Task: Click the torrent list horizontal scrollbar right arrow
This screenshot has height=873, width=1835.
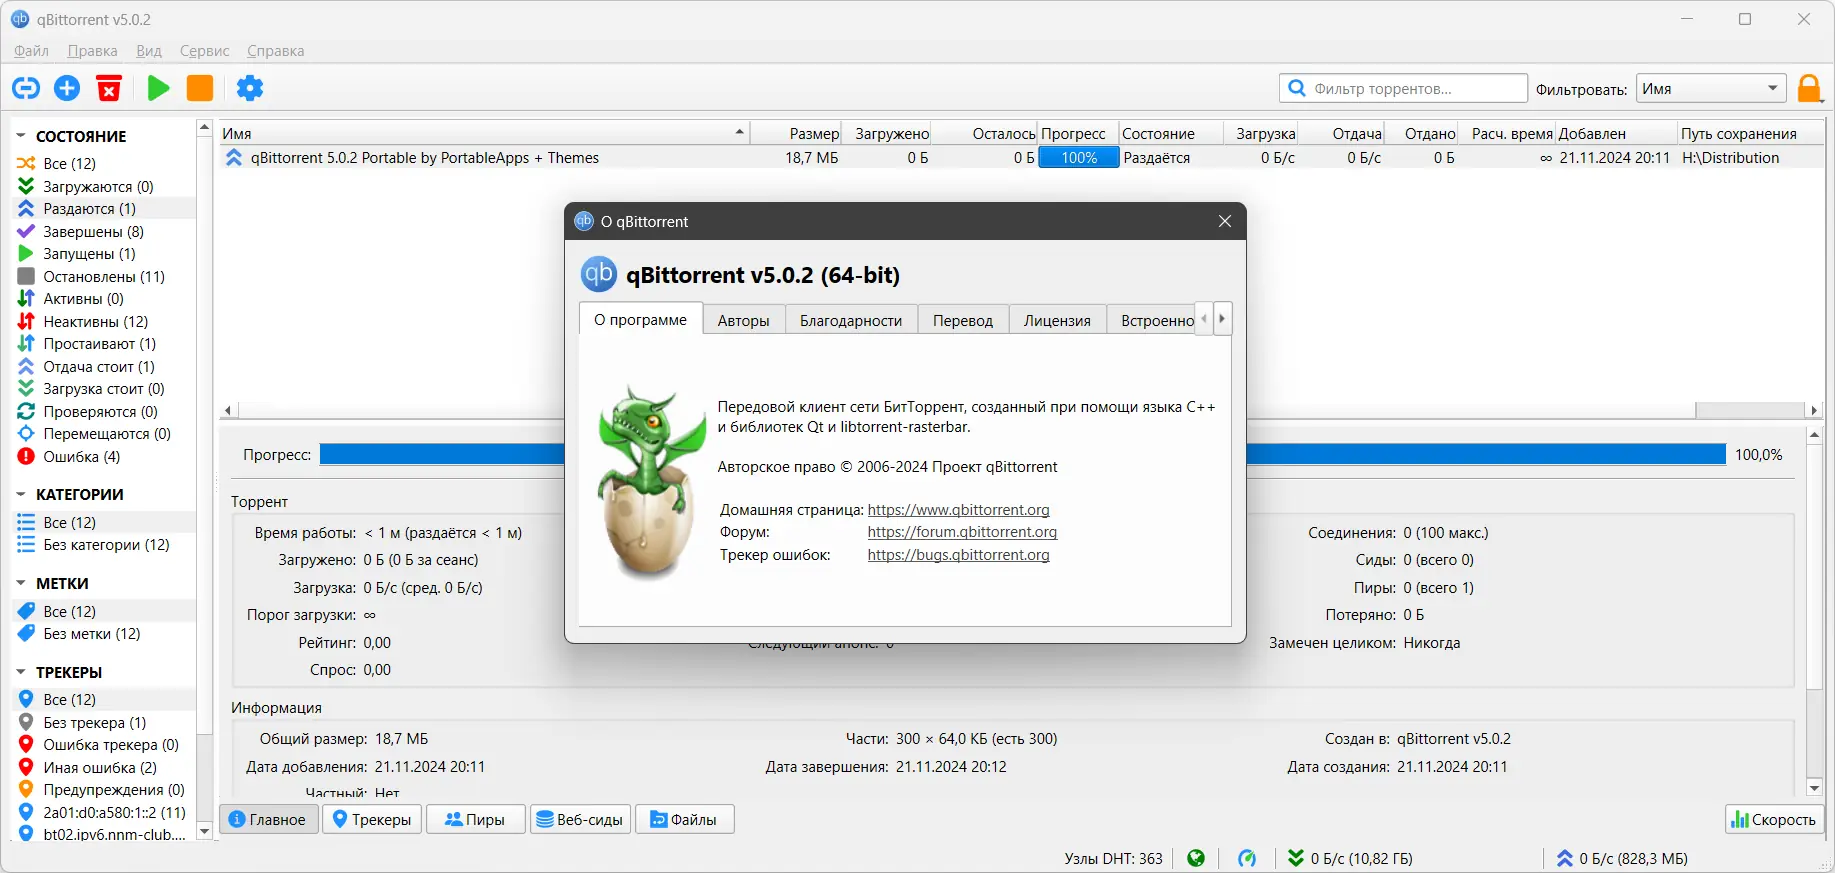Action: tap(1813, 410)
